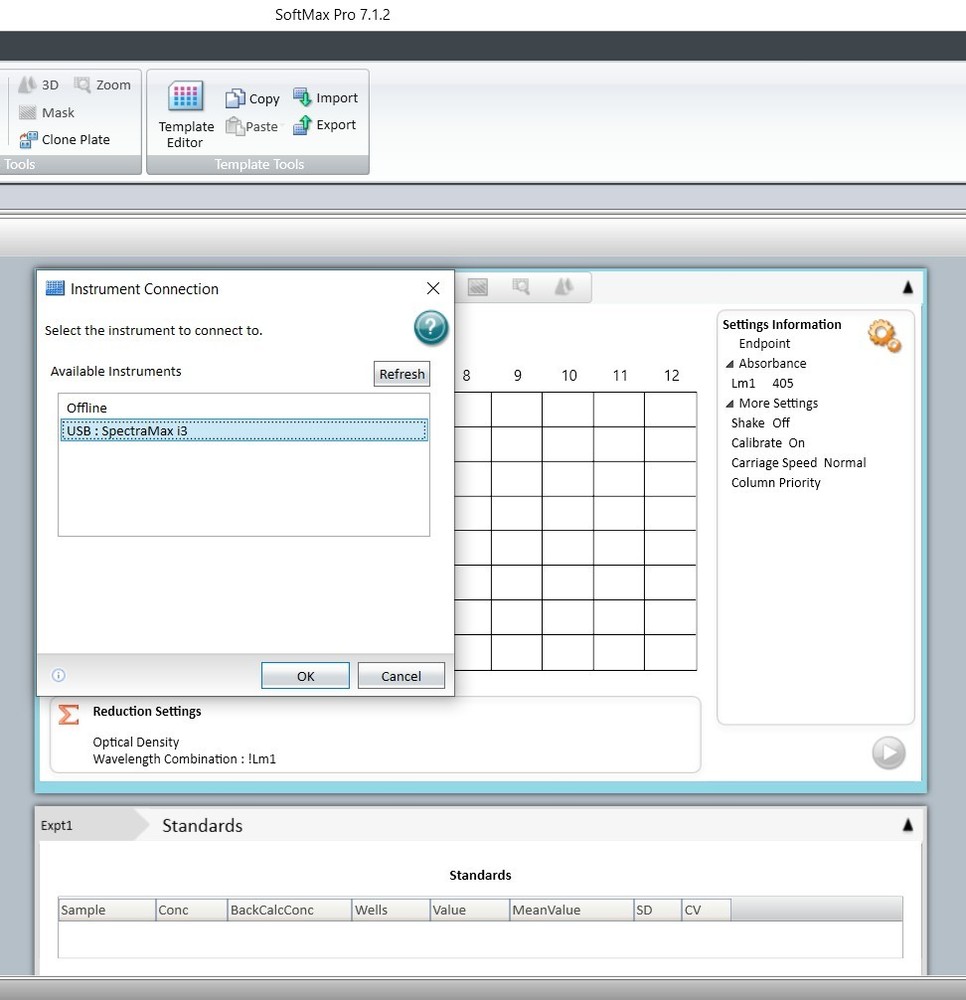The image size is (966, 1000).
Task: Click the Wells column header
Action: click(x=391, y=910)
